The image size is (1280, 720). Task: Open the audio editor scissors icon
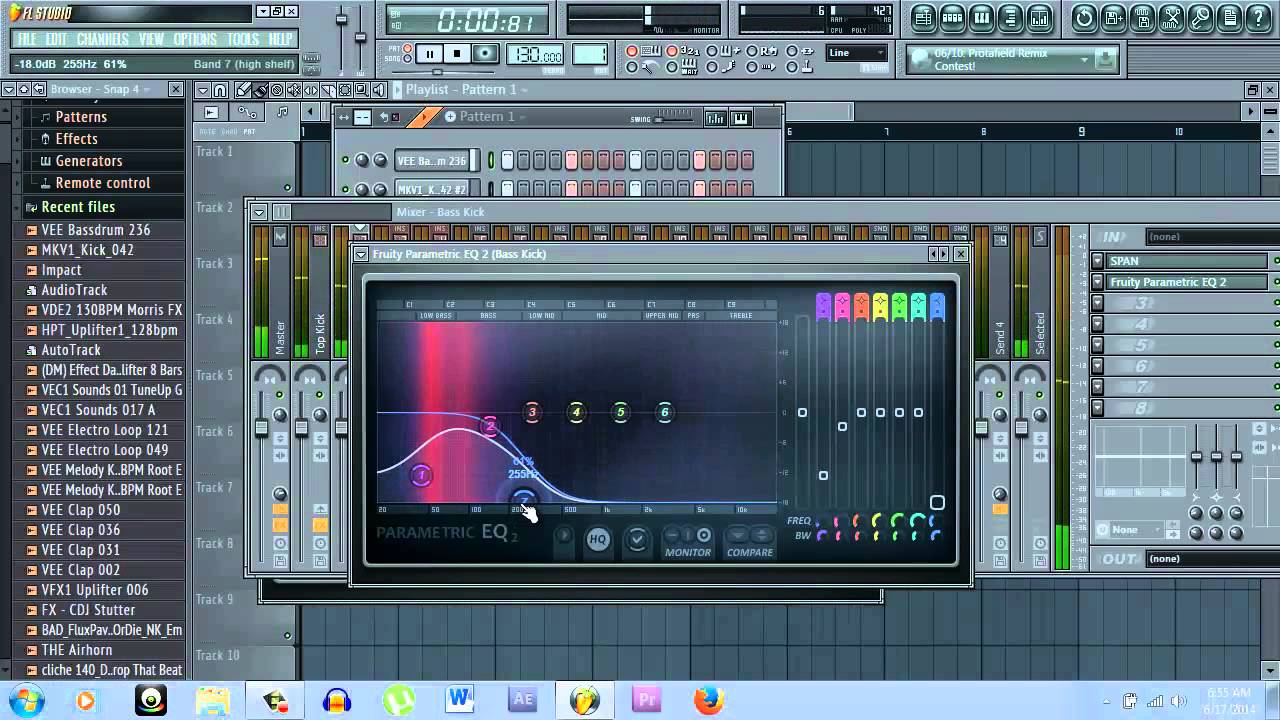coord(1171,17)
